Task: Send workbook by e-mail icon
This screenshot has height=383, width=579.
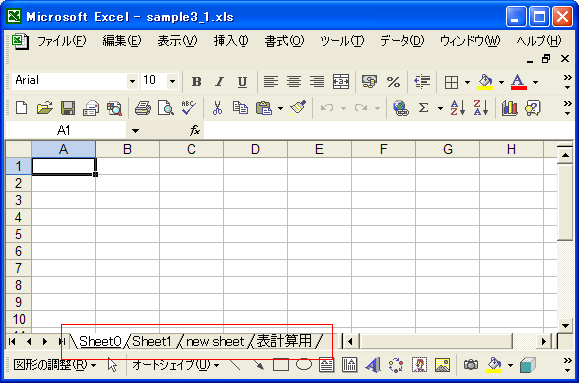Action: pos(91,108)
